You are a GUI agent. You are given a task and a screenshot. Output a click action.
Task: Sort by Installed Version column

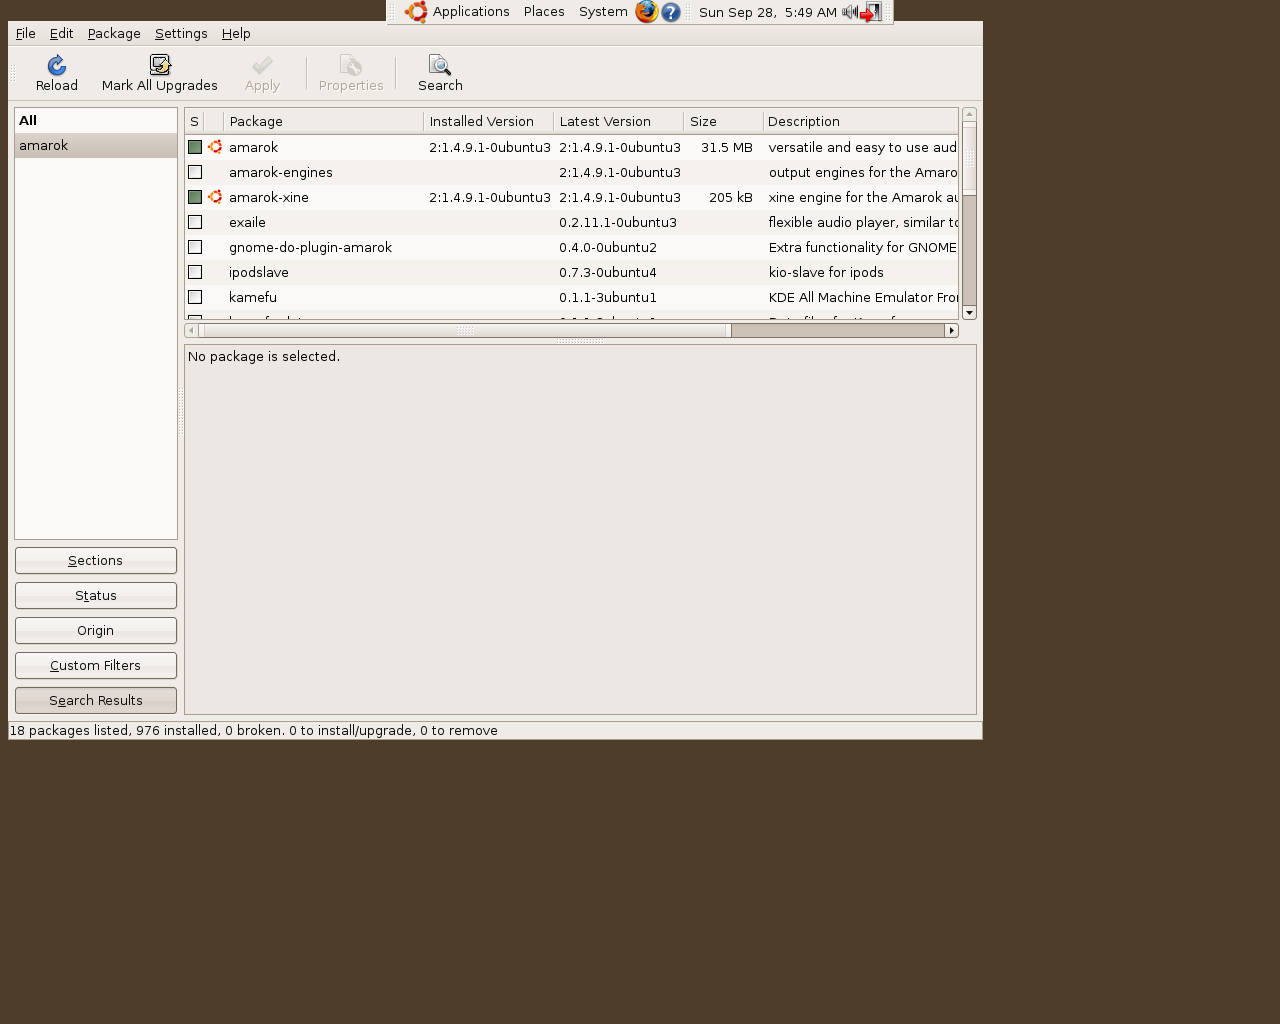click(x=489, y=121)
